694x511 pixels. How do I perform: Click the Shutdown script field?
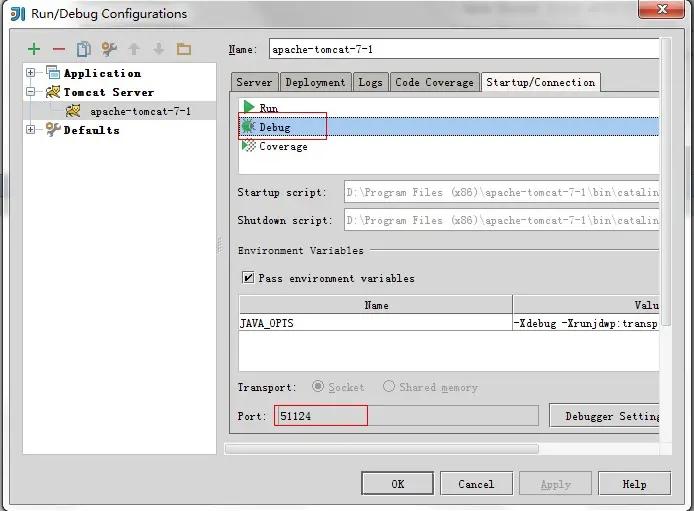(x=501, y=220)
